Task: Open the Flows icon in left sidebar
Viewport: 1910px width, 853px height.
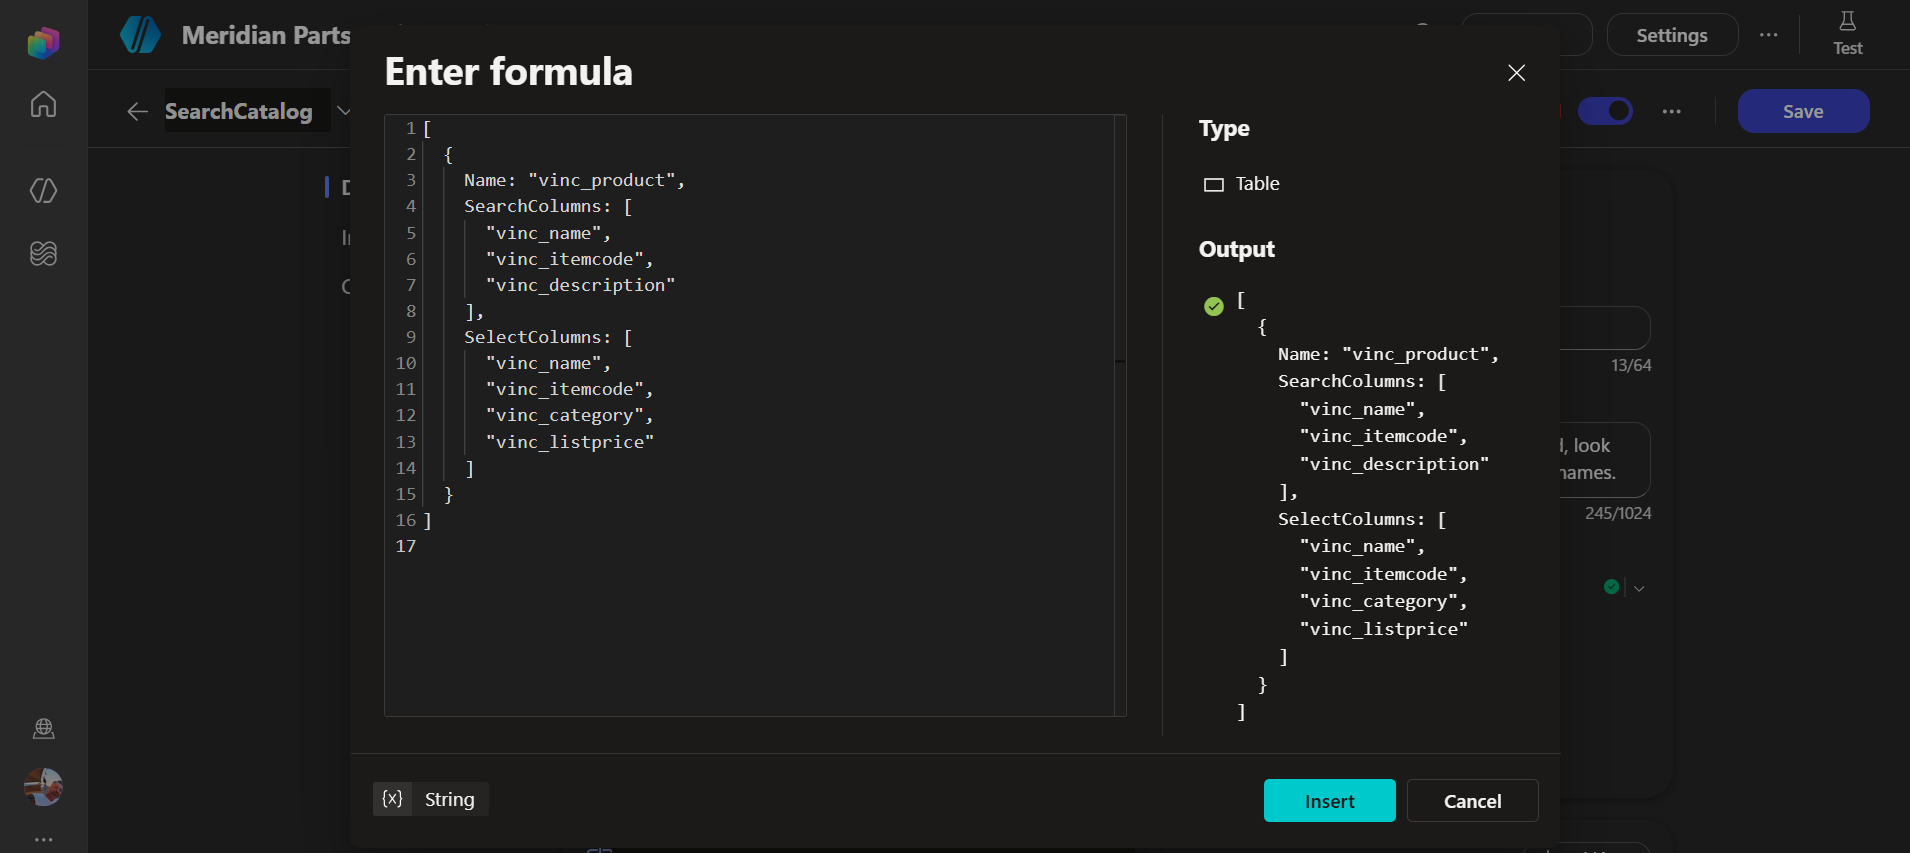Action: 43,253
